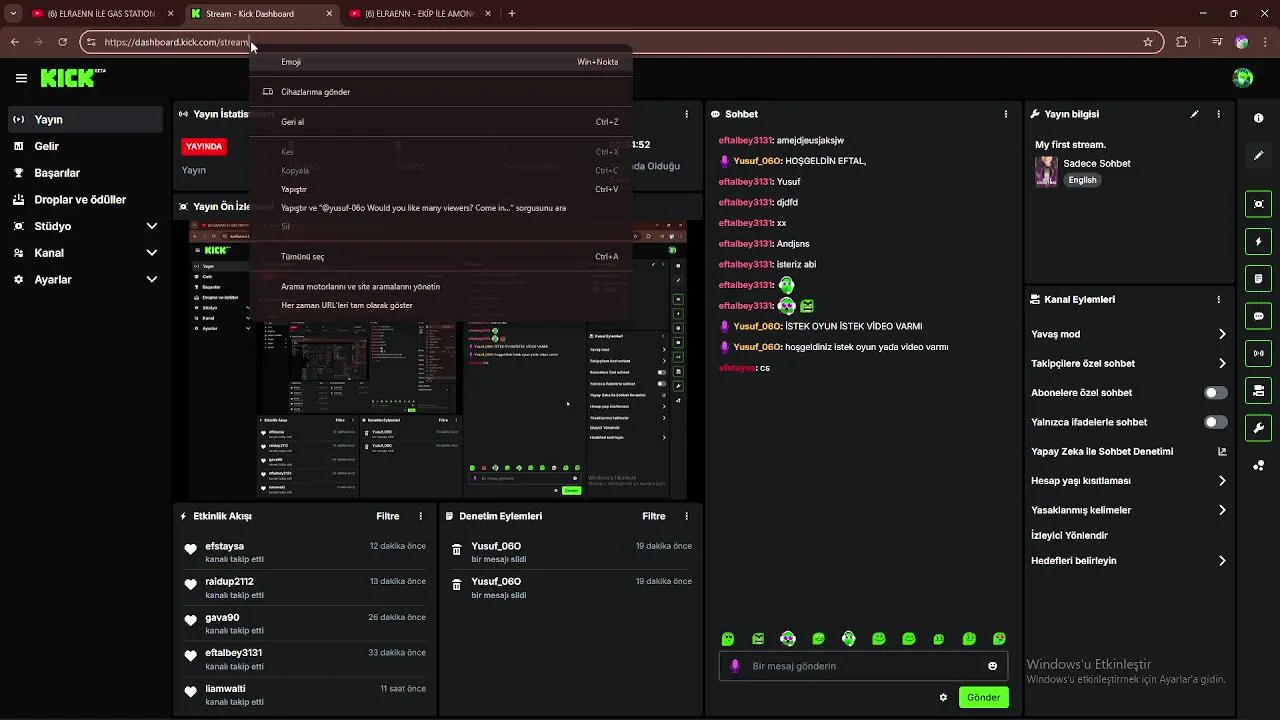Choose Yapıştır in the context menu
1280x720 pixels.
click(x=440, y=189)
